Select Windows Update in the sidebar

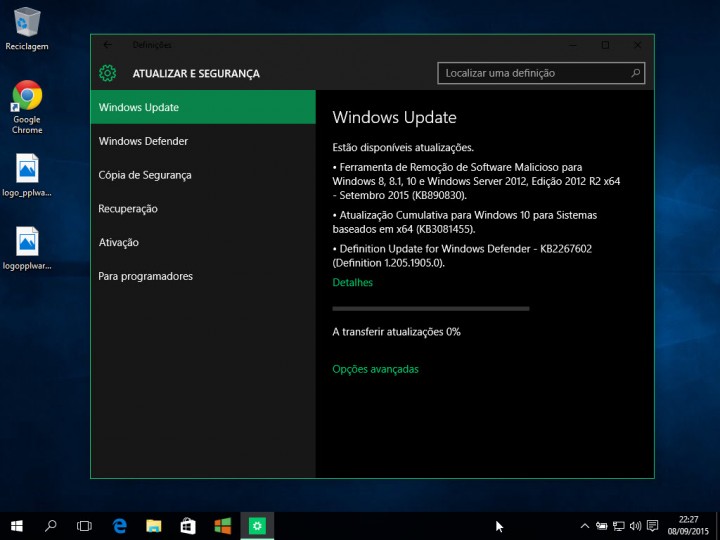(x=203, y=107)
